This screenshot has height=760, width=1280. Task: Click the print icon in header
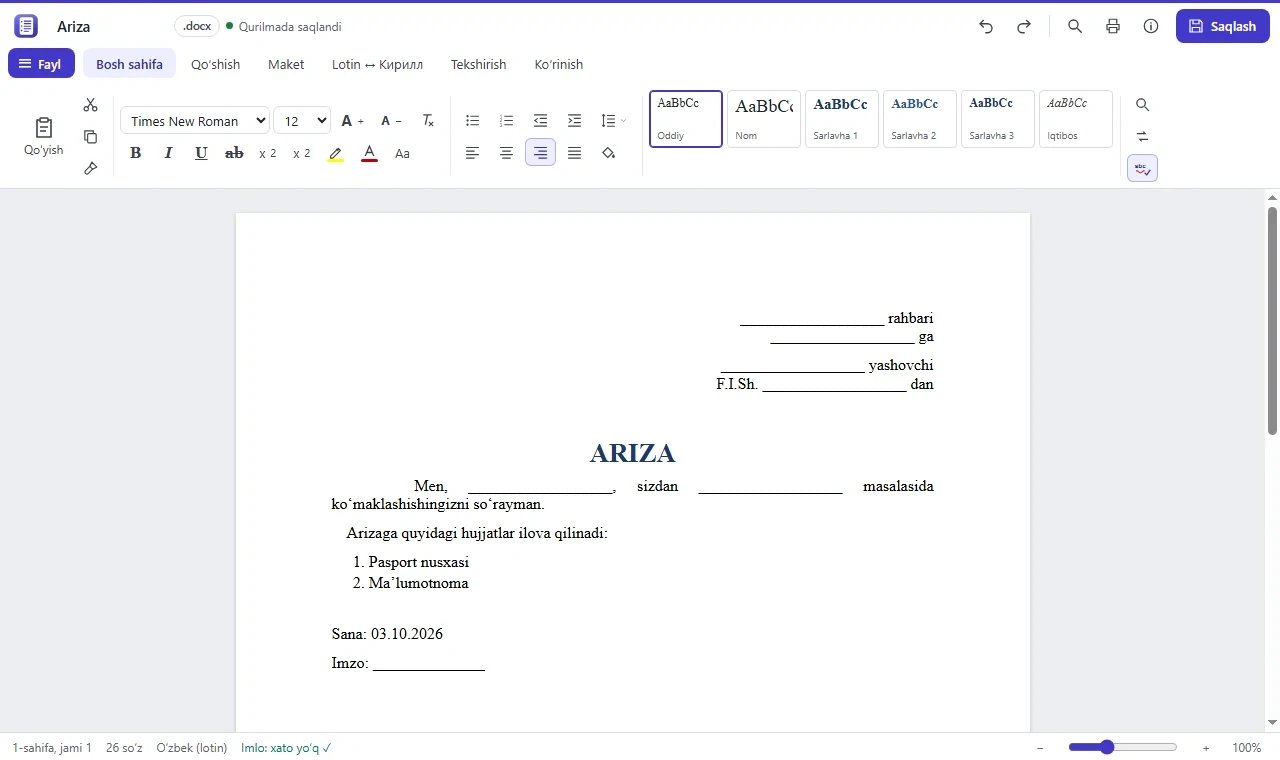pos(1113,27)
